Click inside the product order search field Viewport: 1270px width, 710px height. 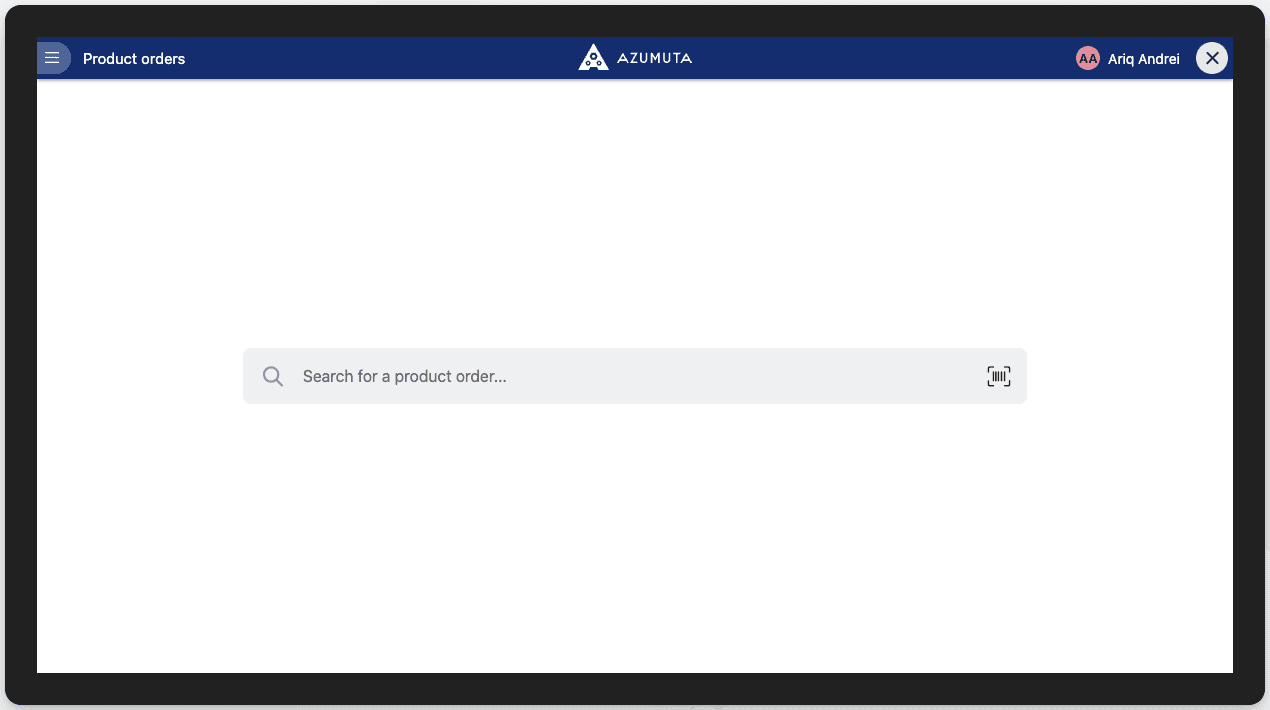click(x=600, y=376)
